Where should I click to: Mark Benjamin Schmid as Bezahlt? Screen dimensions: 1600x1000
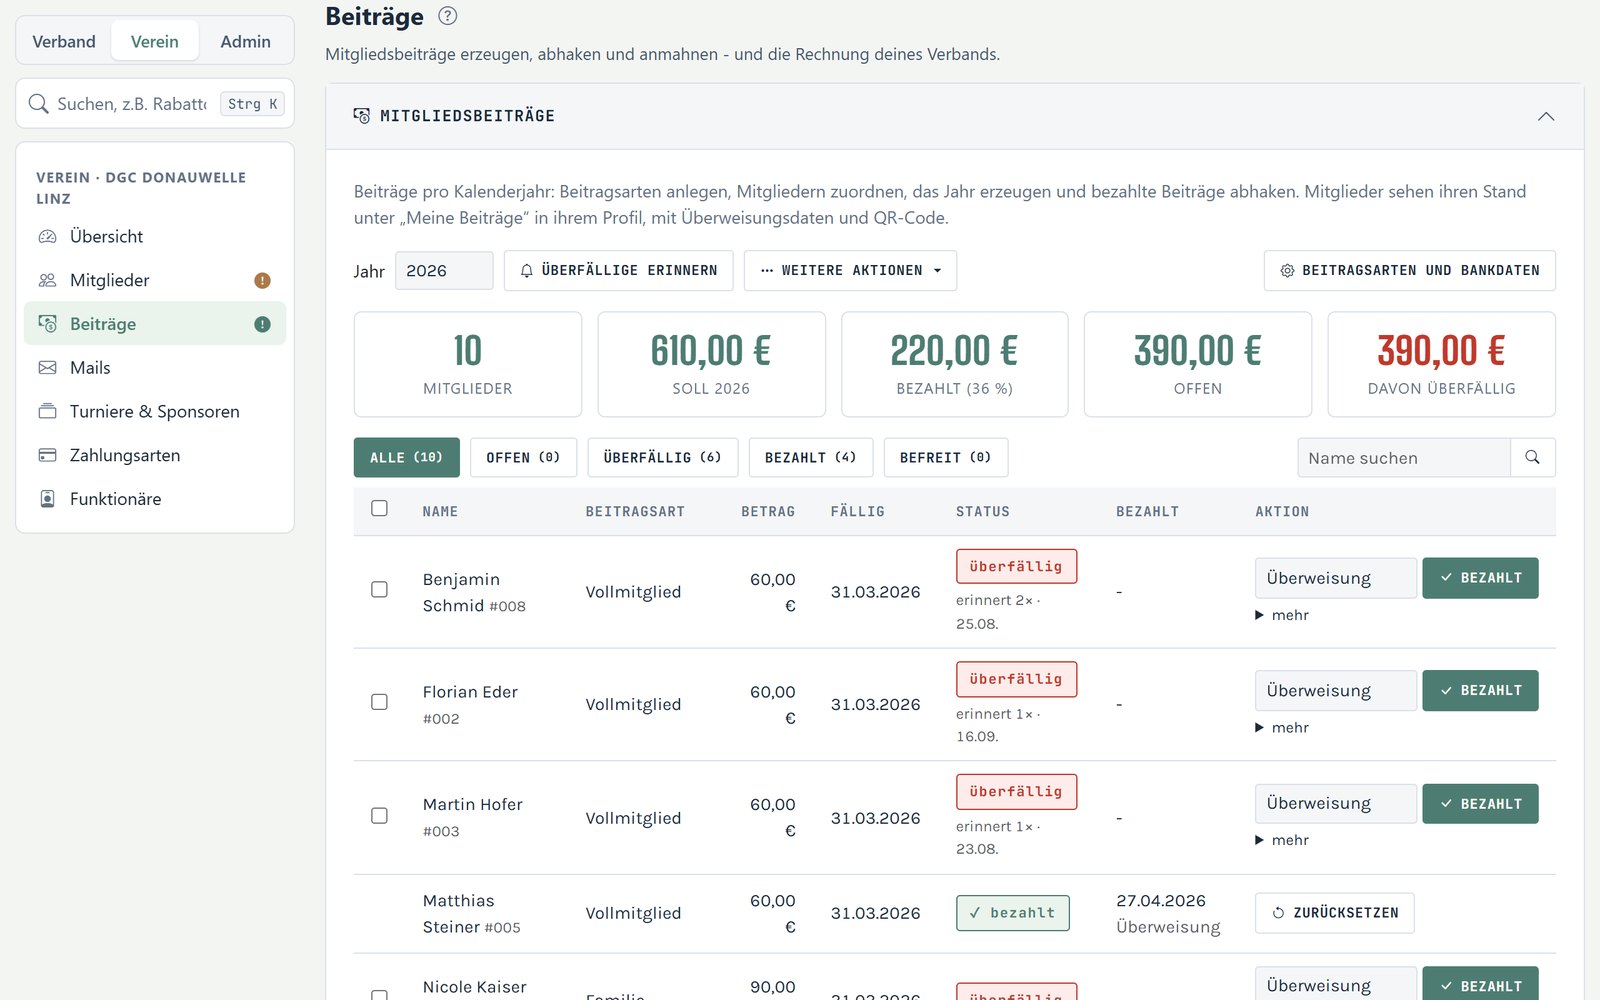(1481, 578)
